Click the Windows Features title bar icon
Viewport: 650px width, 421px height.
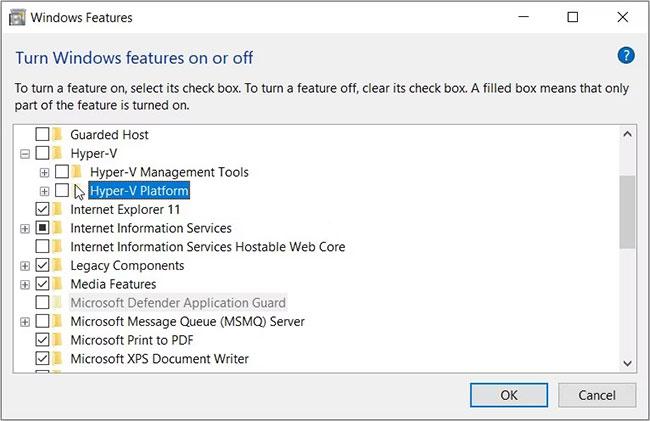(17, 17)
